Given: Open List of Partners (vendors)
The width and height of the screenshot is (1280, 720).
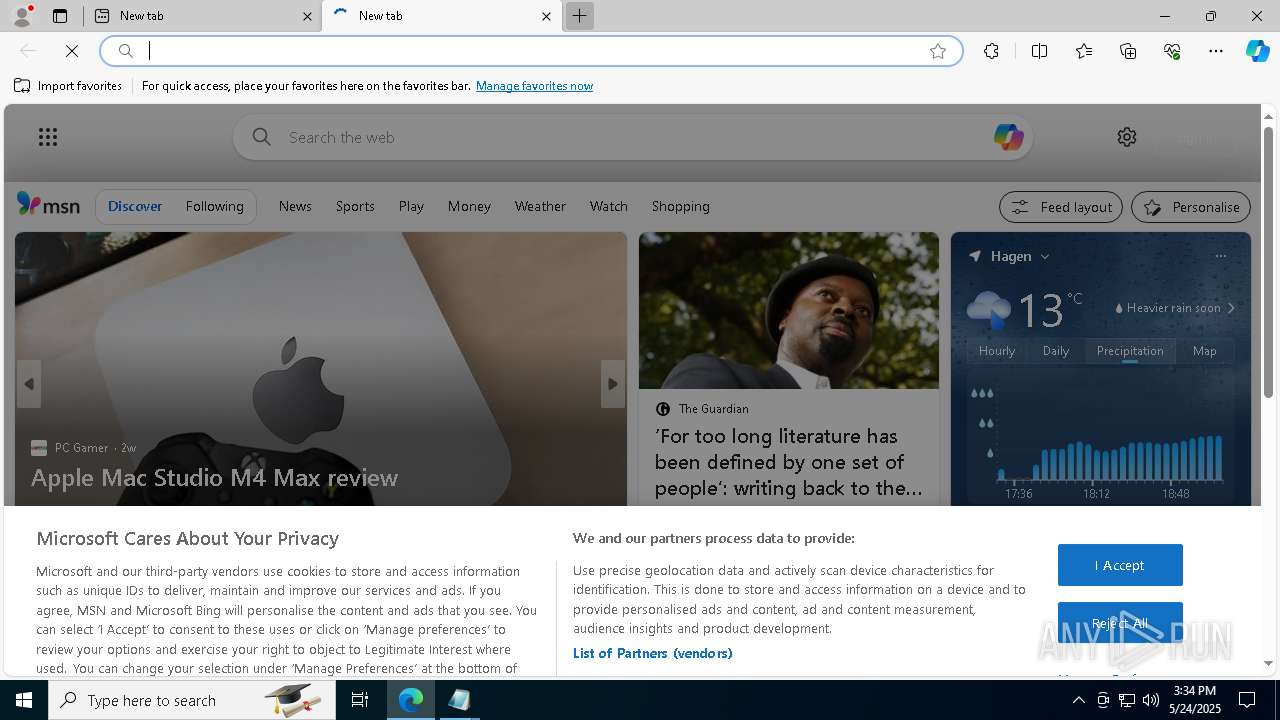Looking at the screenshot, I should (652, 653).
